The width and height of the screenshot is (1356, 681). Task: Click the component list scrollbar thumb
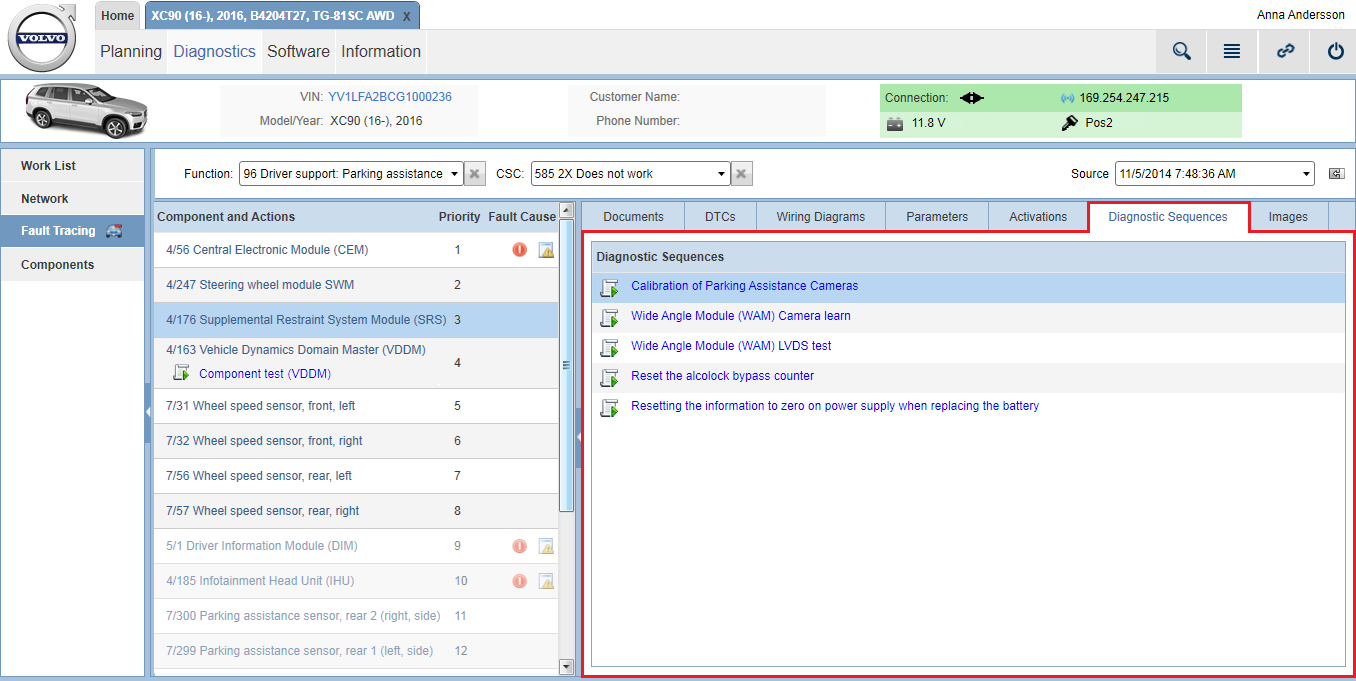pos(566,365)
